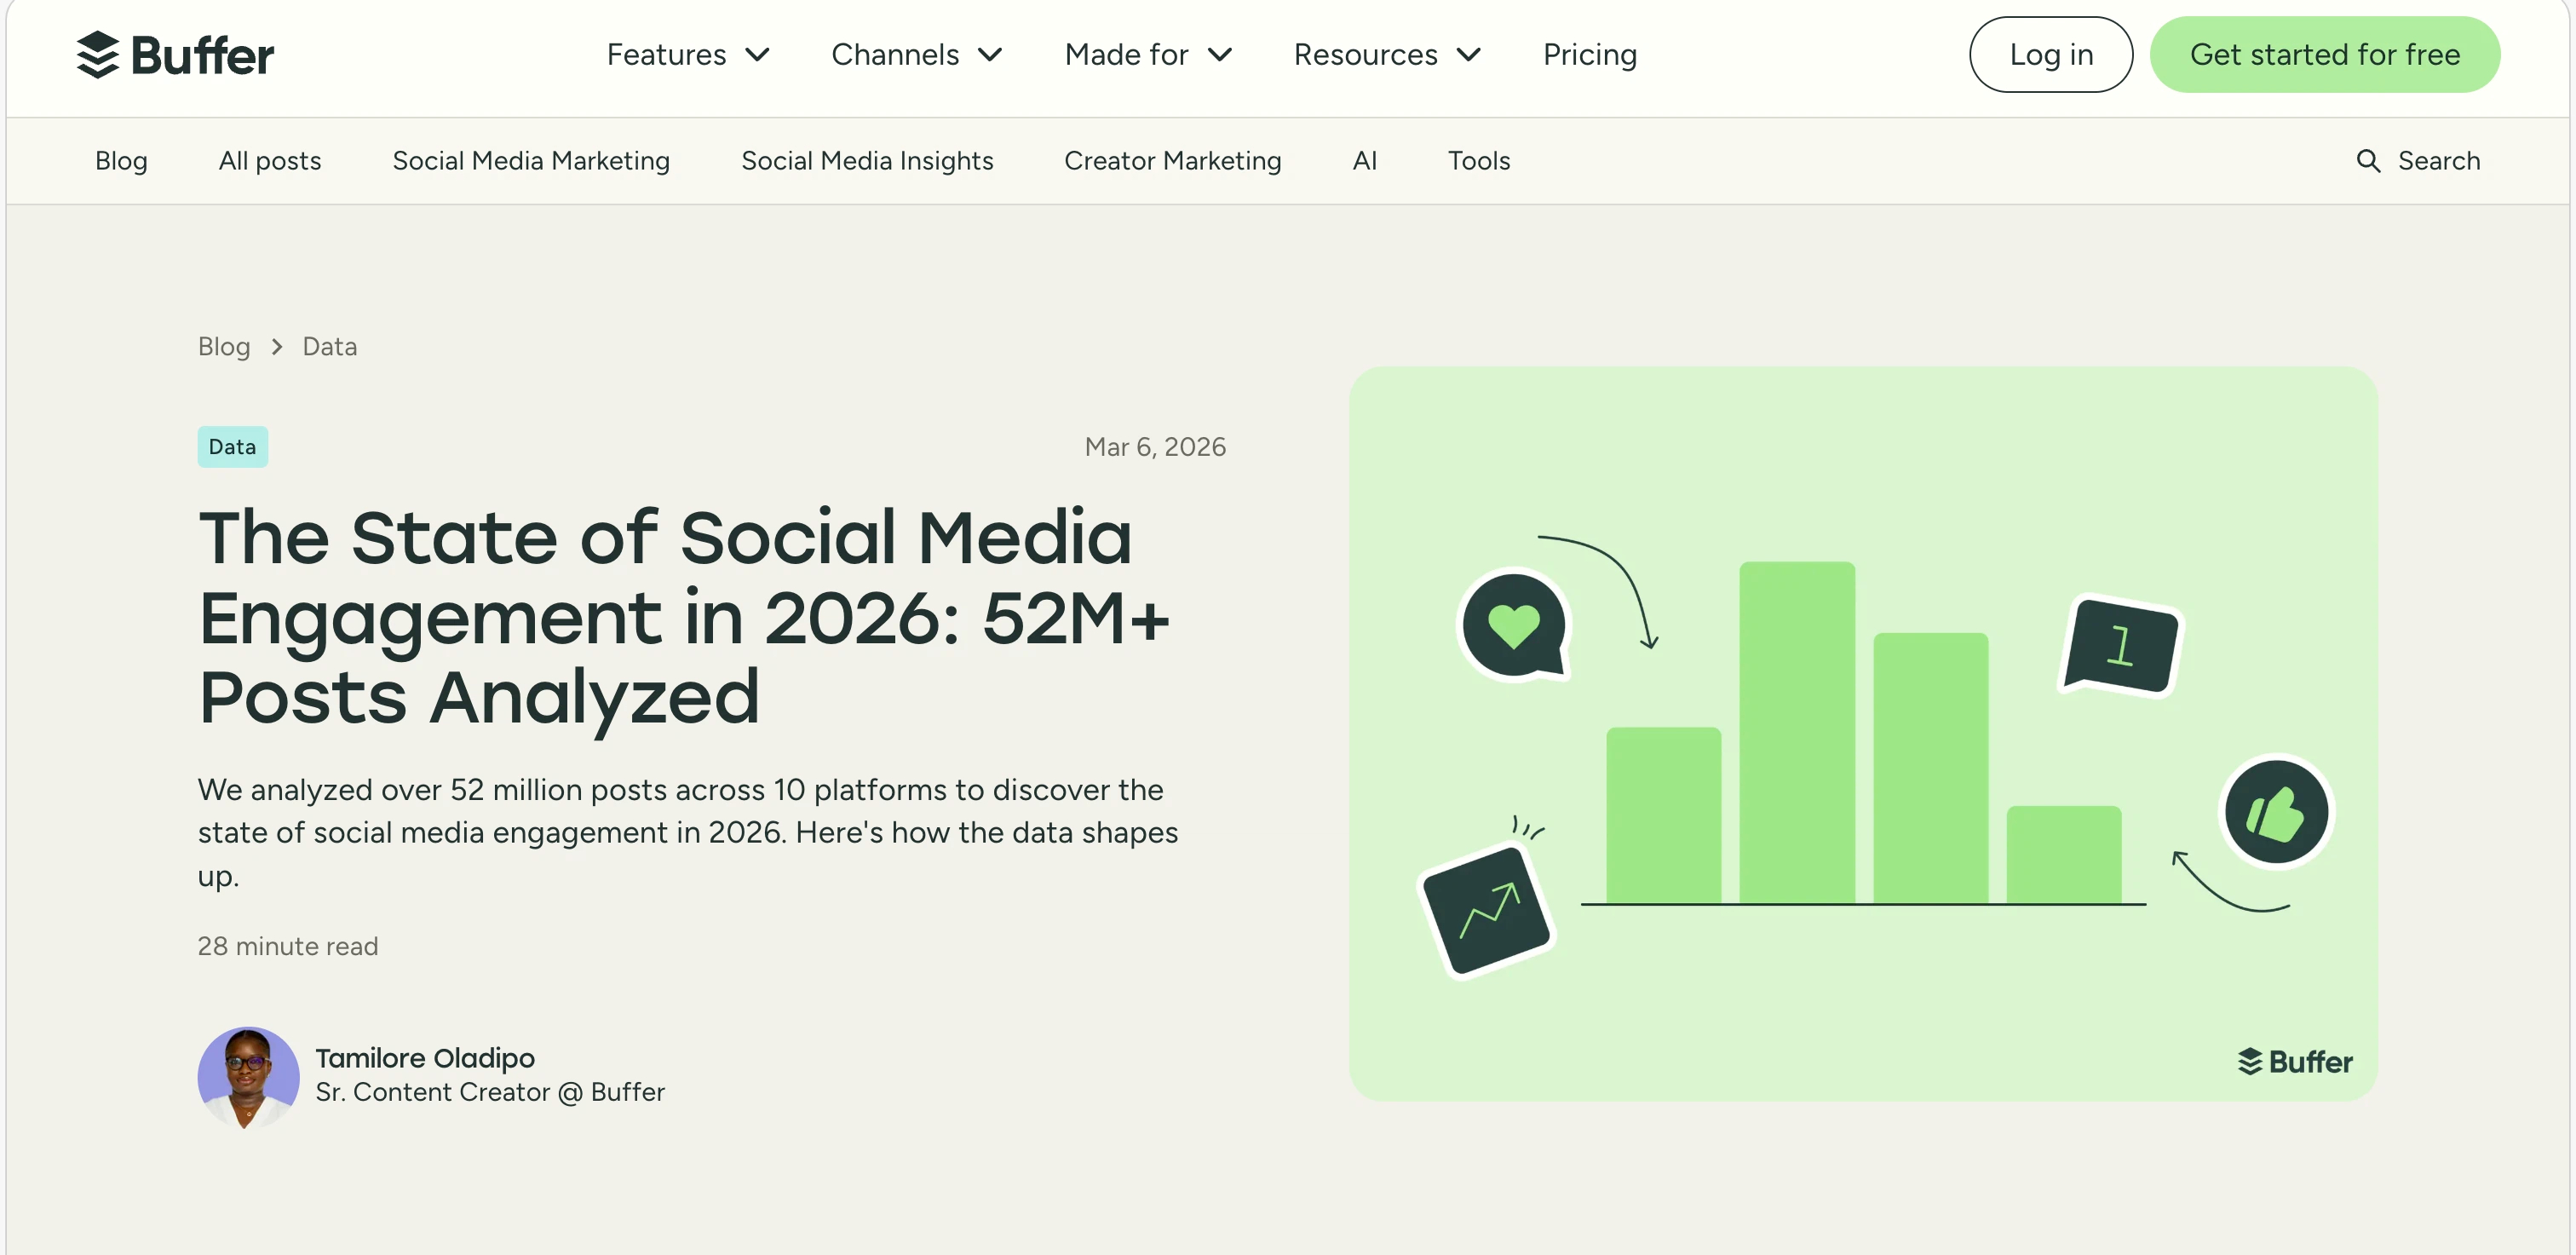The width and height of the screenshot is (2576, 1255).
Task: Click the breadcrumb chevron arrow
Action: pos(277,347)
